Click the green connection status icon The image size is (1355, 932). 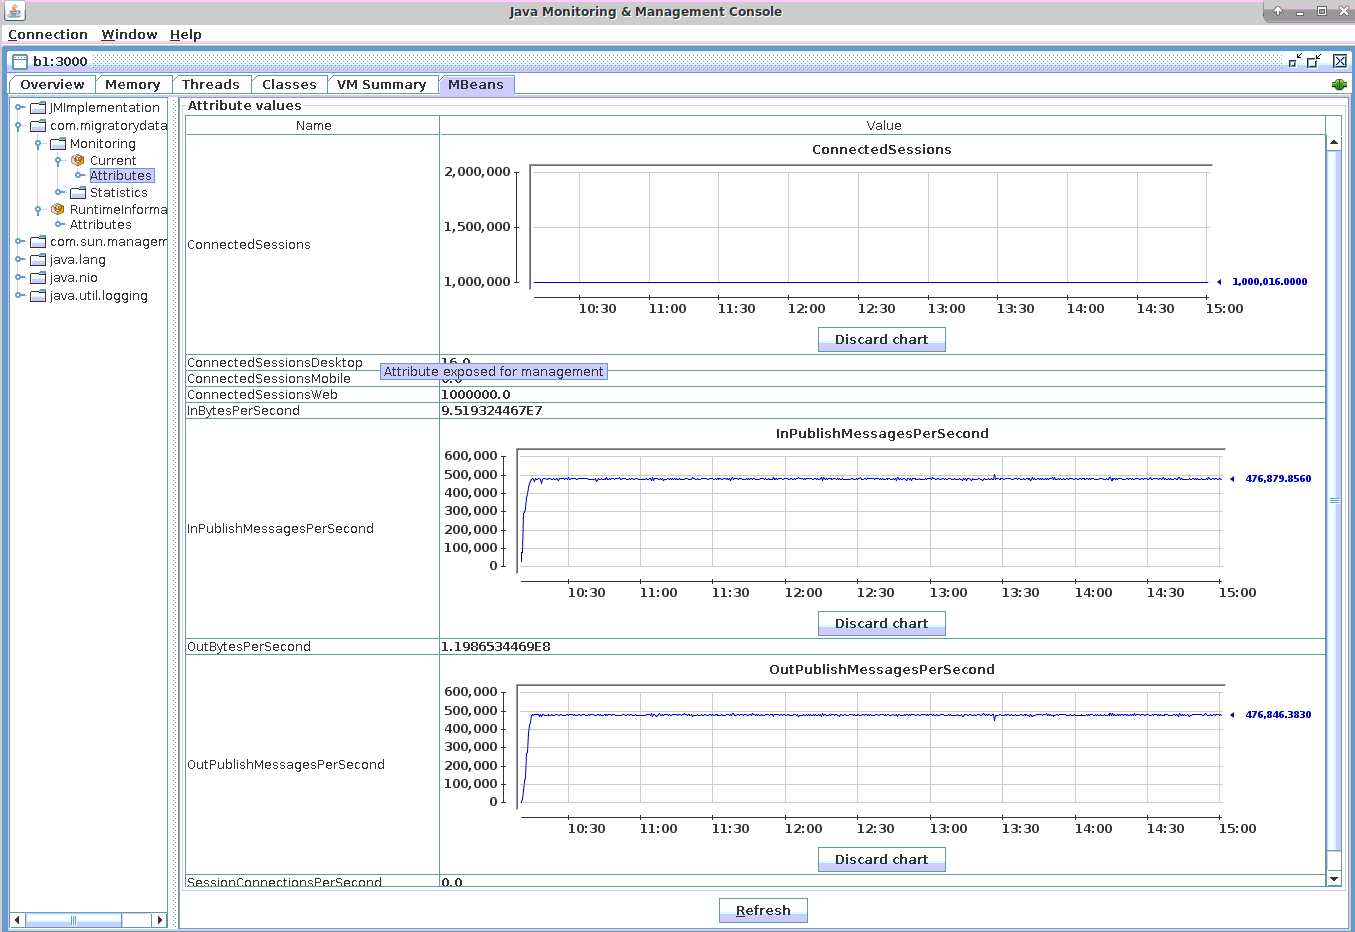click(1339, 85)
